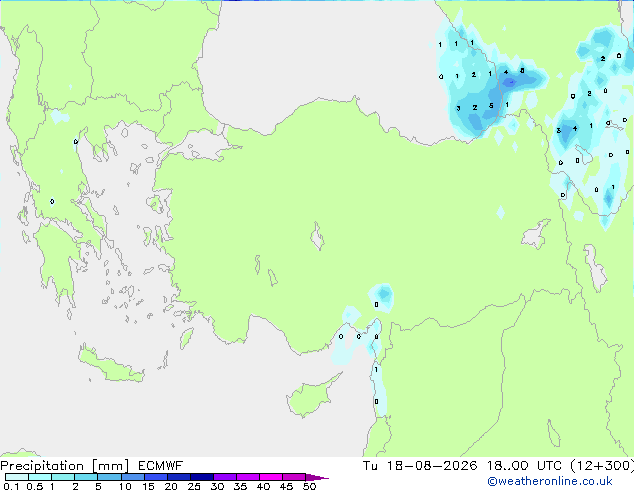Click the '18..00 UTC' time text
Screen dimensions: 634x490
[524, 466]
